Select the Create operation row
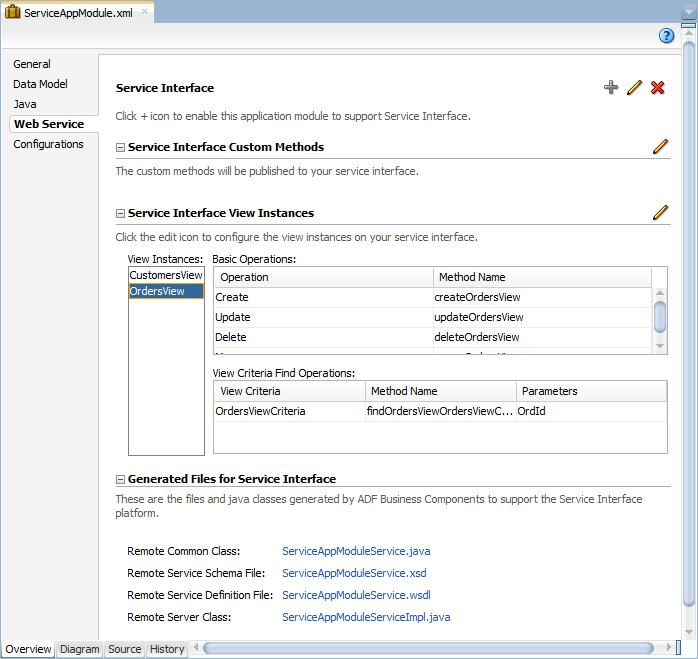 pyautogui.click(x=433, y=297)
